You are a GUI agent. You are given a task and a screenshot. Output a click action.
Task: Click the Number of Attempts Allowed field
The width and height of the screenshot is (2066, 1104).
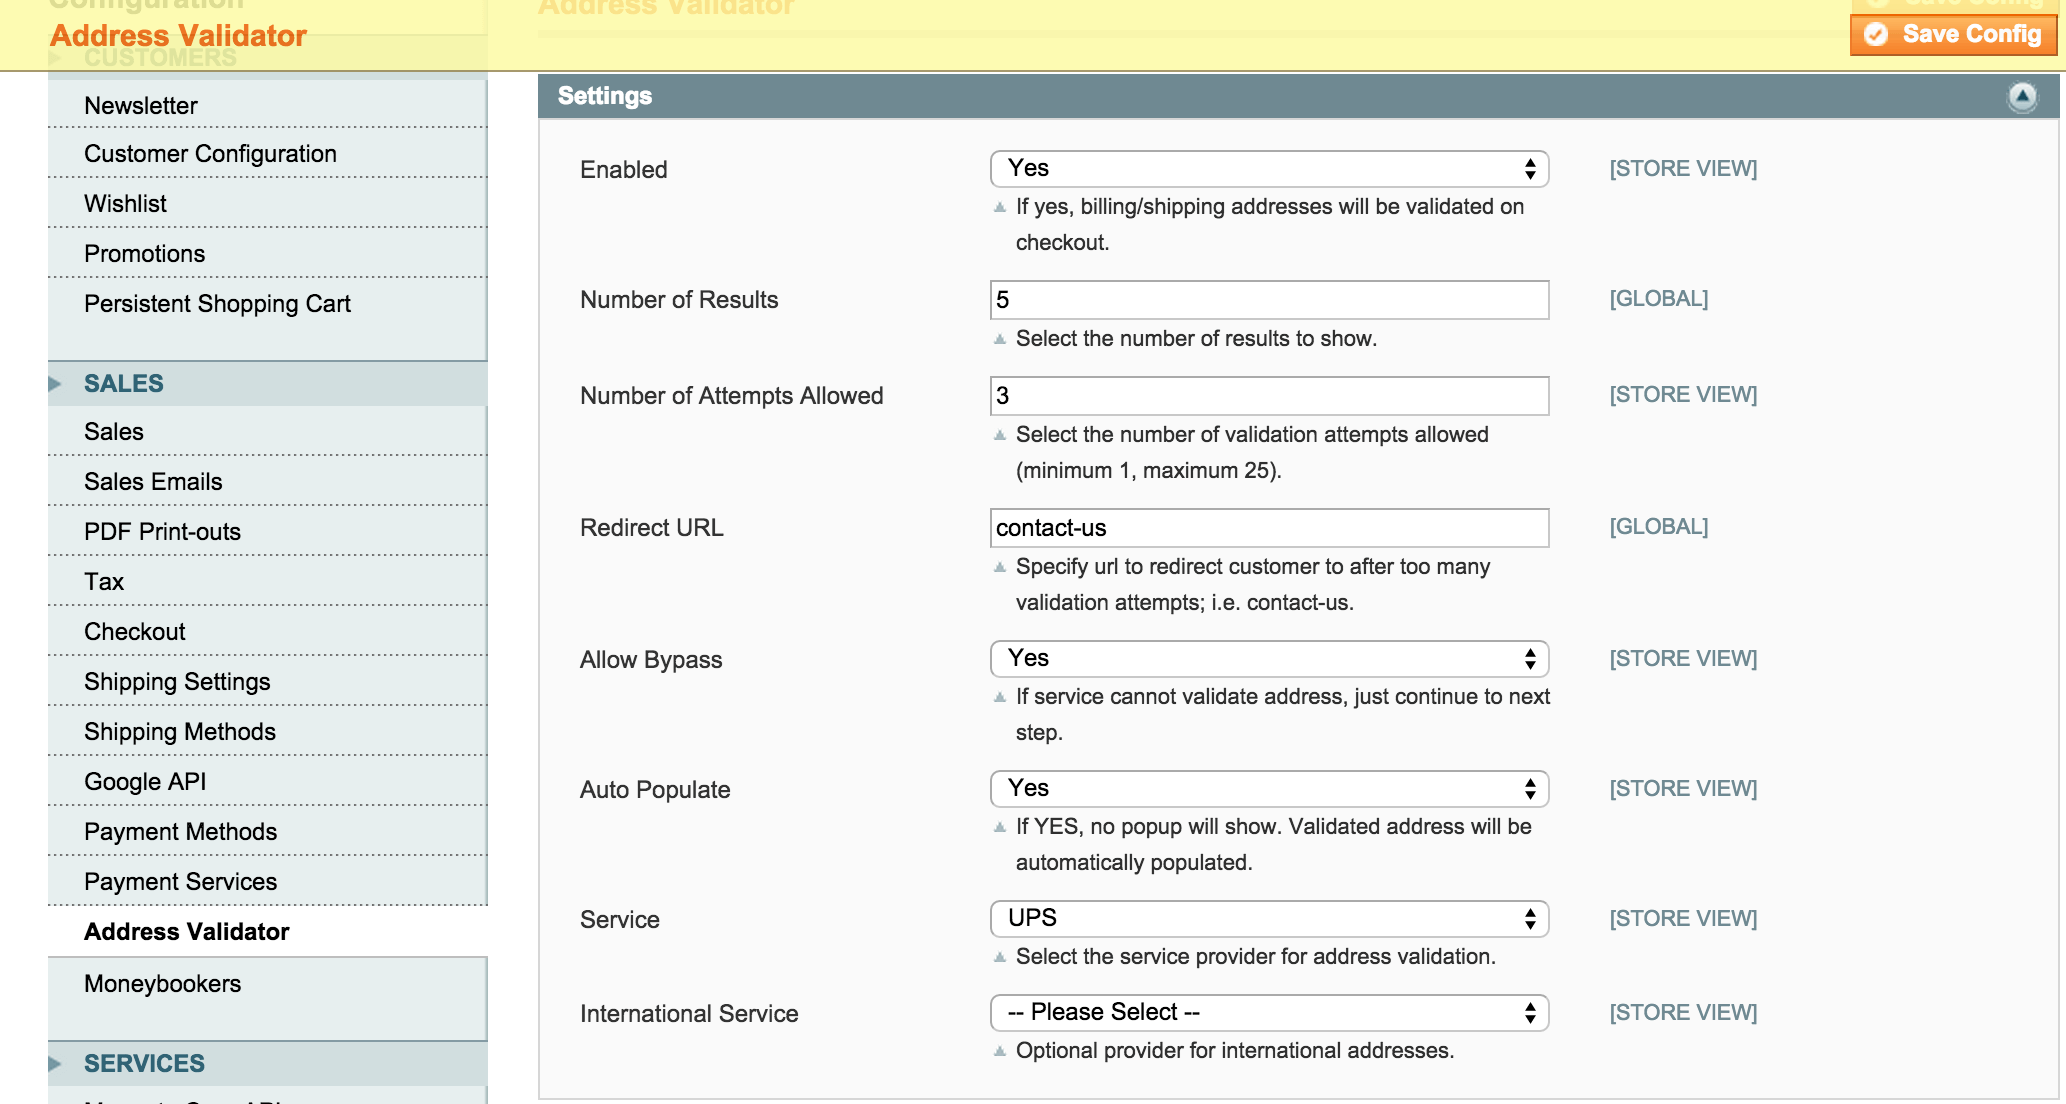click(1268, 396)
